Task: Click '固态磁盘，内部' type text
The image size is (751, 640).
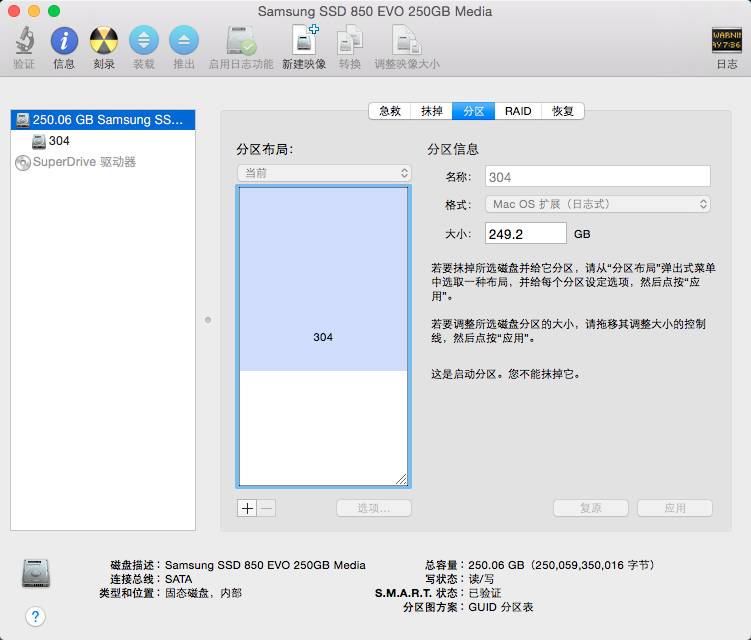Action: [x=204, y=593]
